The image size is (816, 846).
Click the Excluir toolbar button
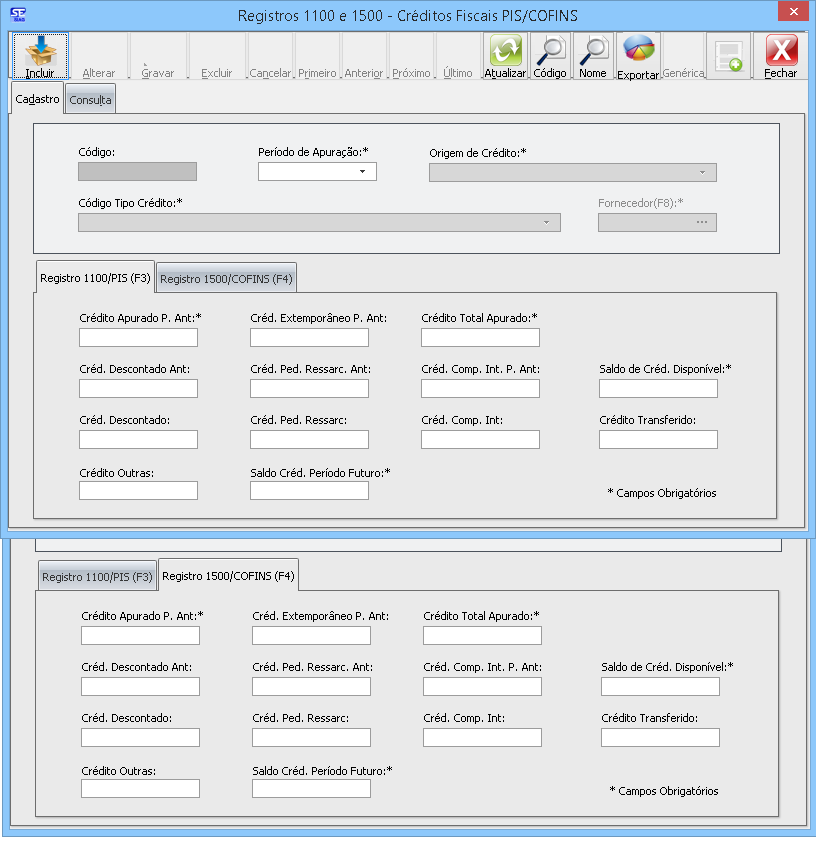pos(216,58)
